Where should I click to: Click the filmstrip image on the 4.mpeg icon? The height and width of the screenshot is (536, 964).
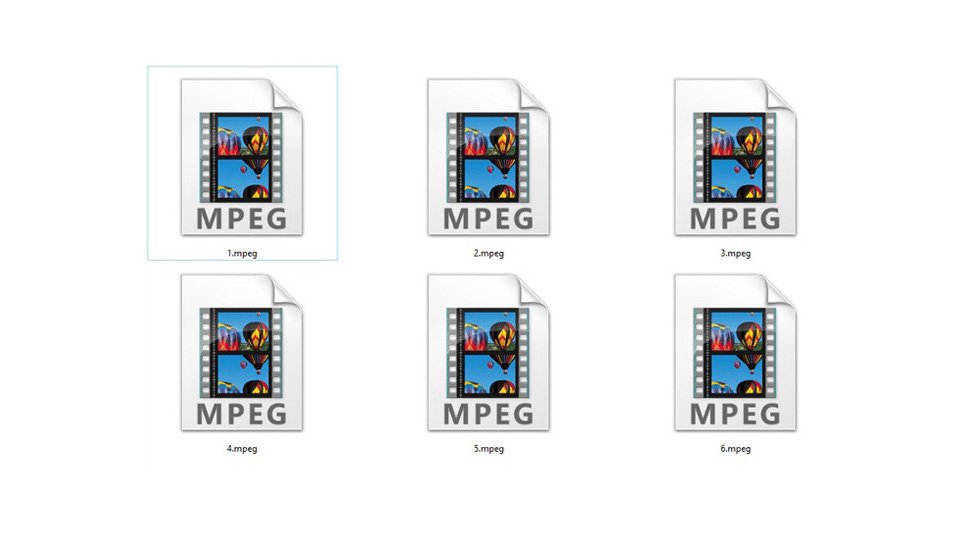pyautogui.click(x=241, y=352)
